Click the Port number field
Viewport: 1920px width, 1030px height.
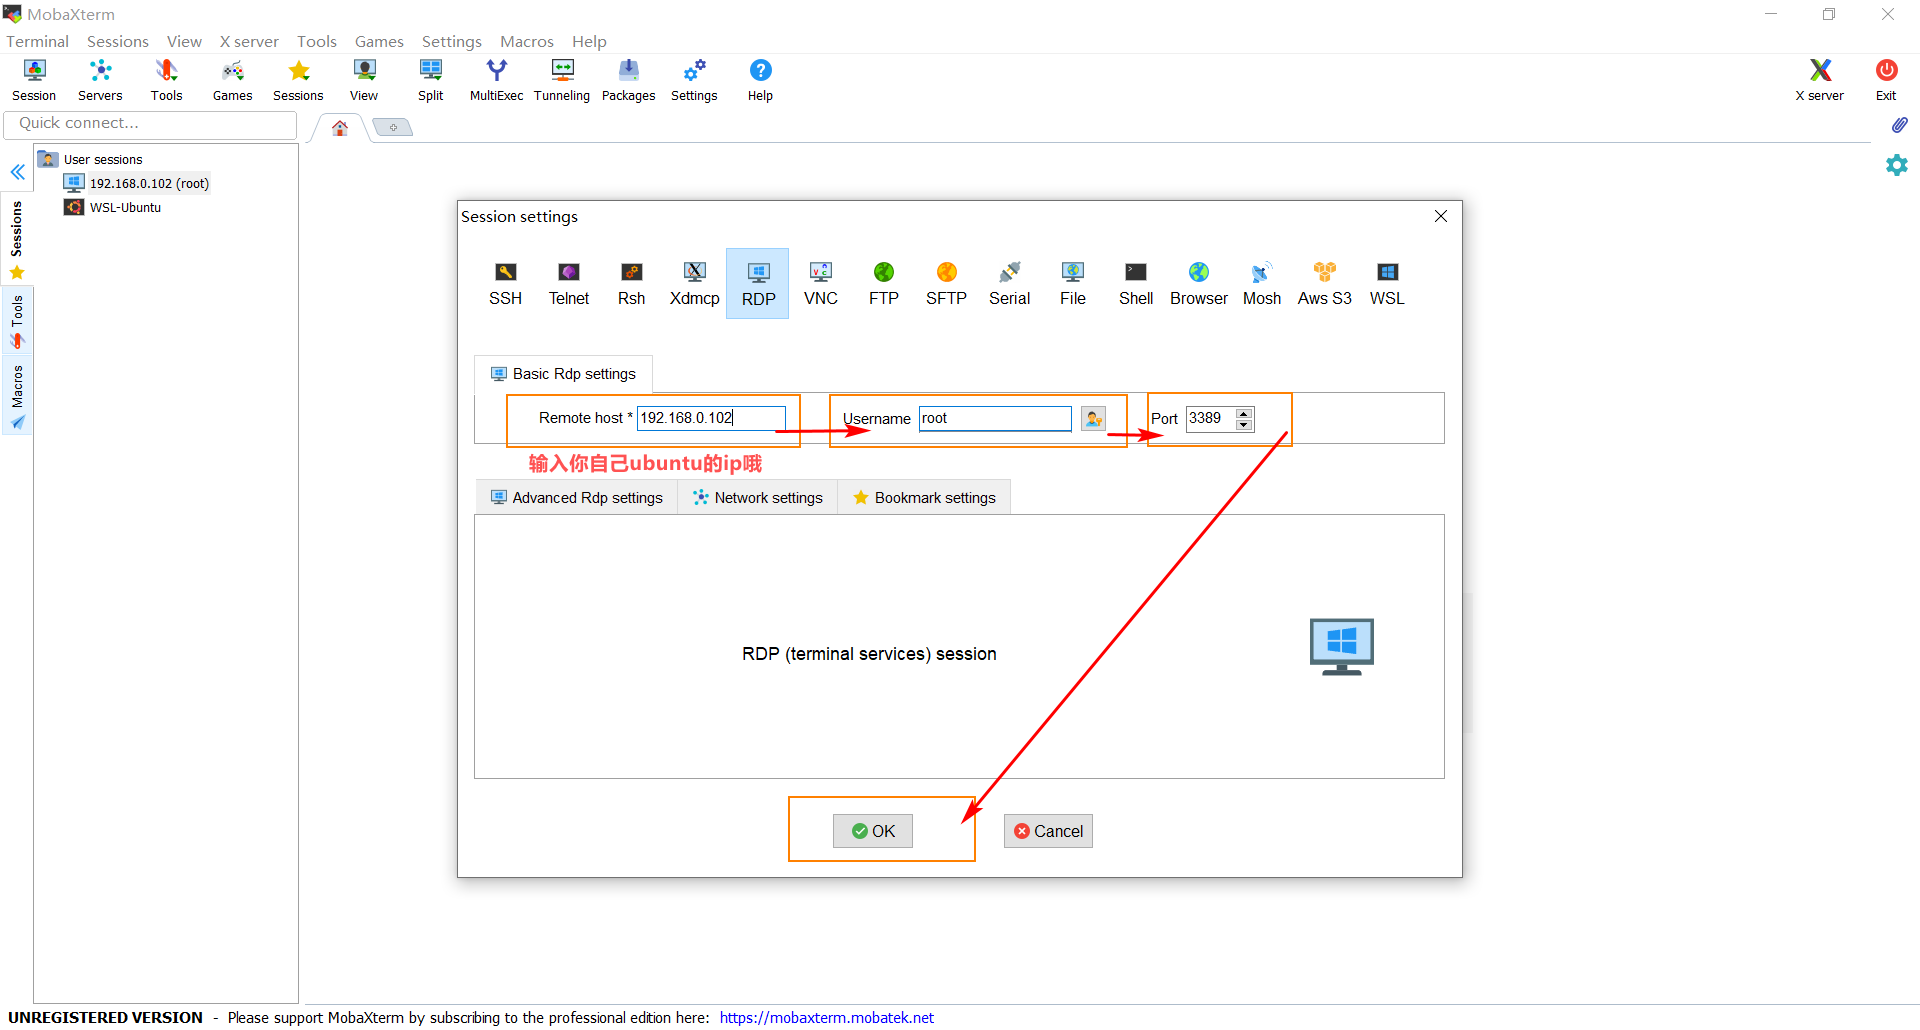point(1211,418)
